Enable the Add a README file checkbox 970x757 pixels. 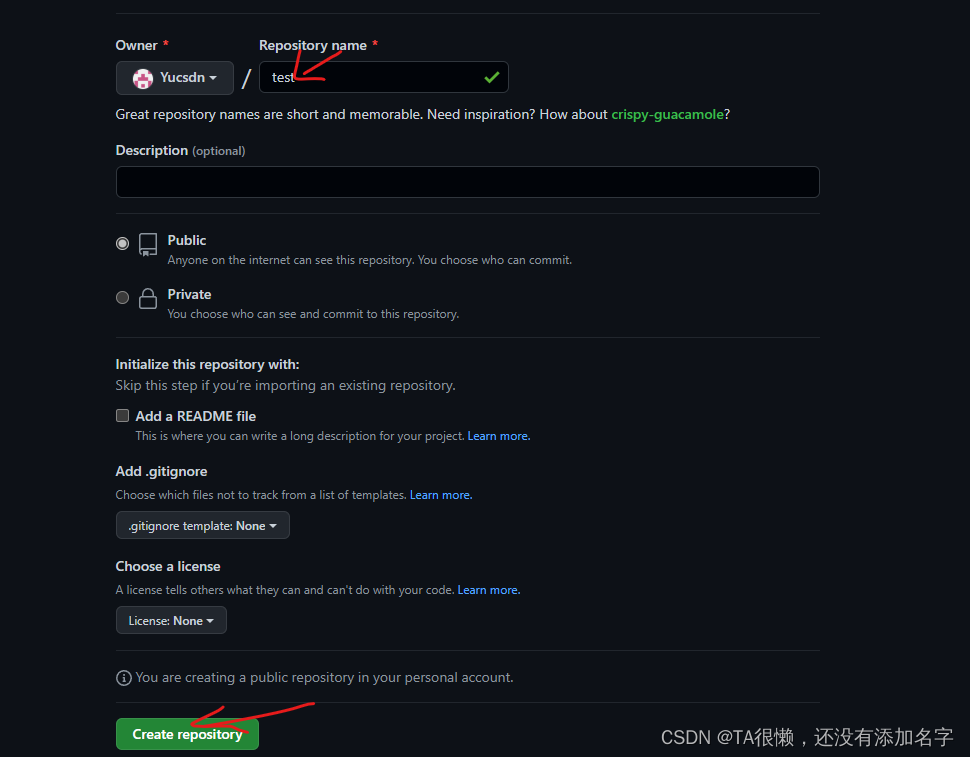tap(122, 416)
